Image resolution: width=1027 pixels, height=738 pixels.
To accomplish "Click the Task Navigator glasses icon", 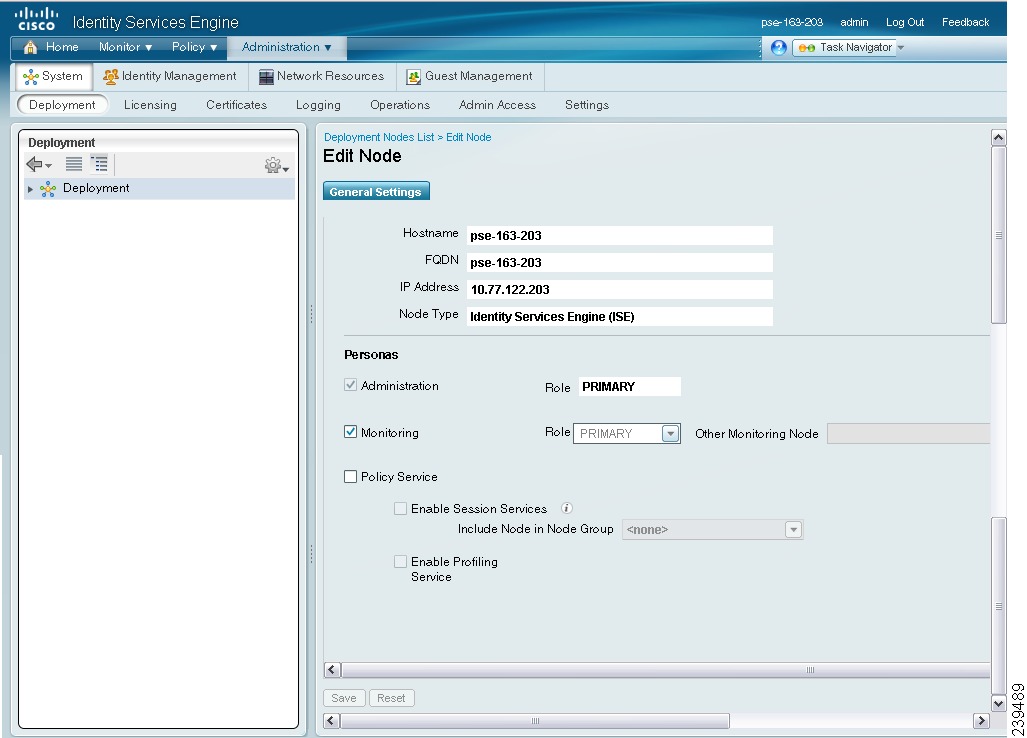I will click(x=806, y=48).
